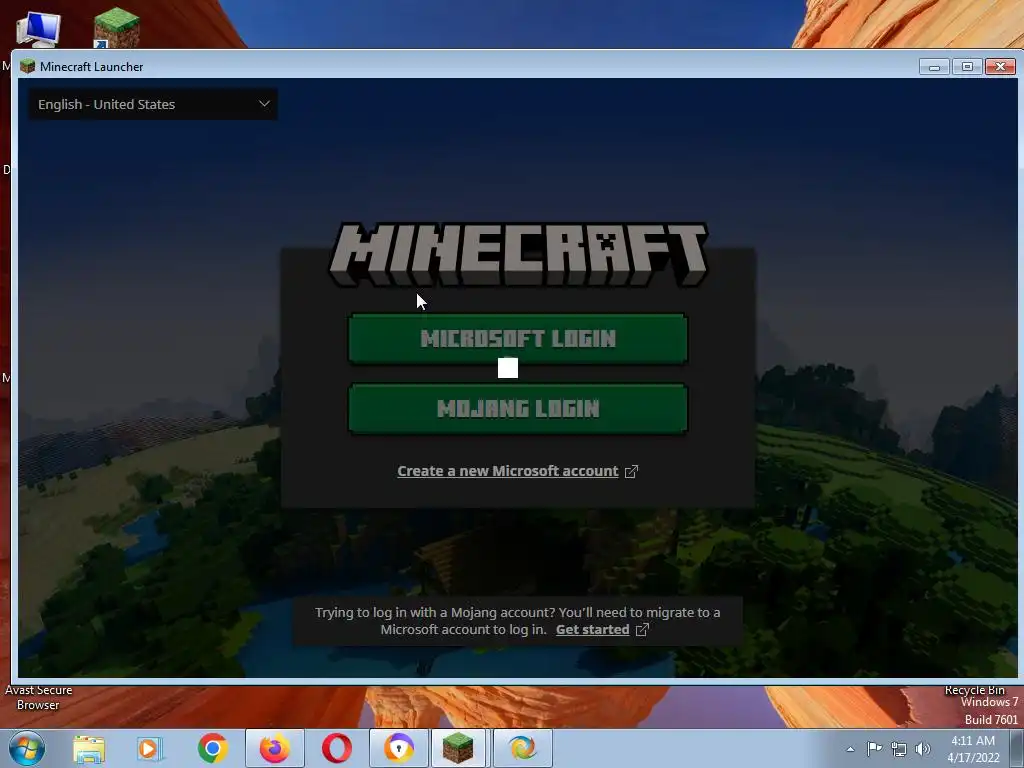Click the Action Center flag tray icon
Viewport: 1024px width, 768px height.
pos(874,748)
